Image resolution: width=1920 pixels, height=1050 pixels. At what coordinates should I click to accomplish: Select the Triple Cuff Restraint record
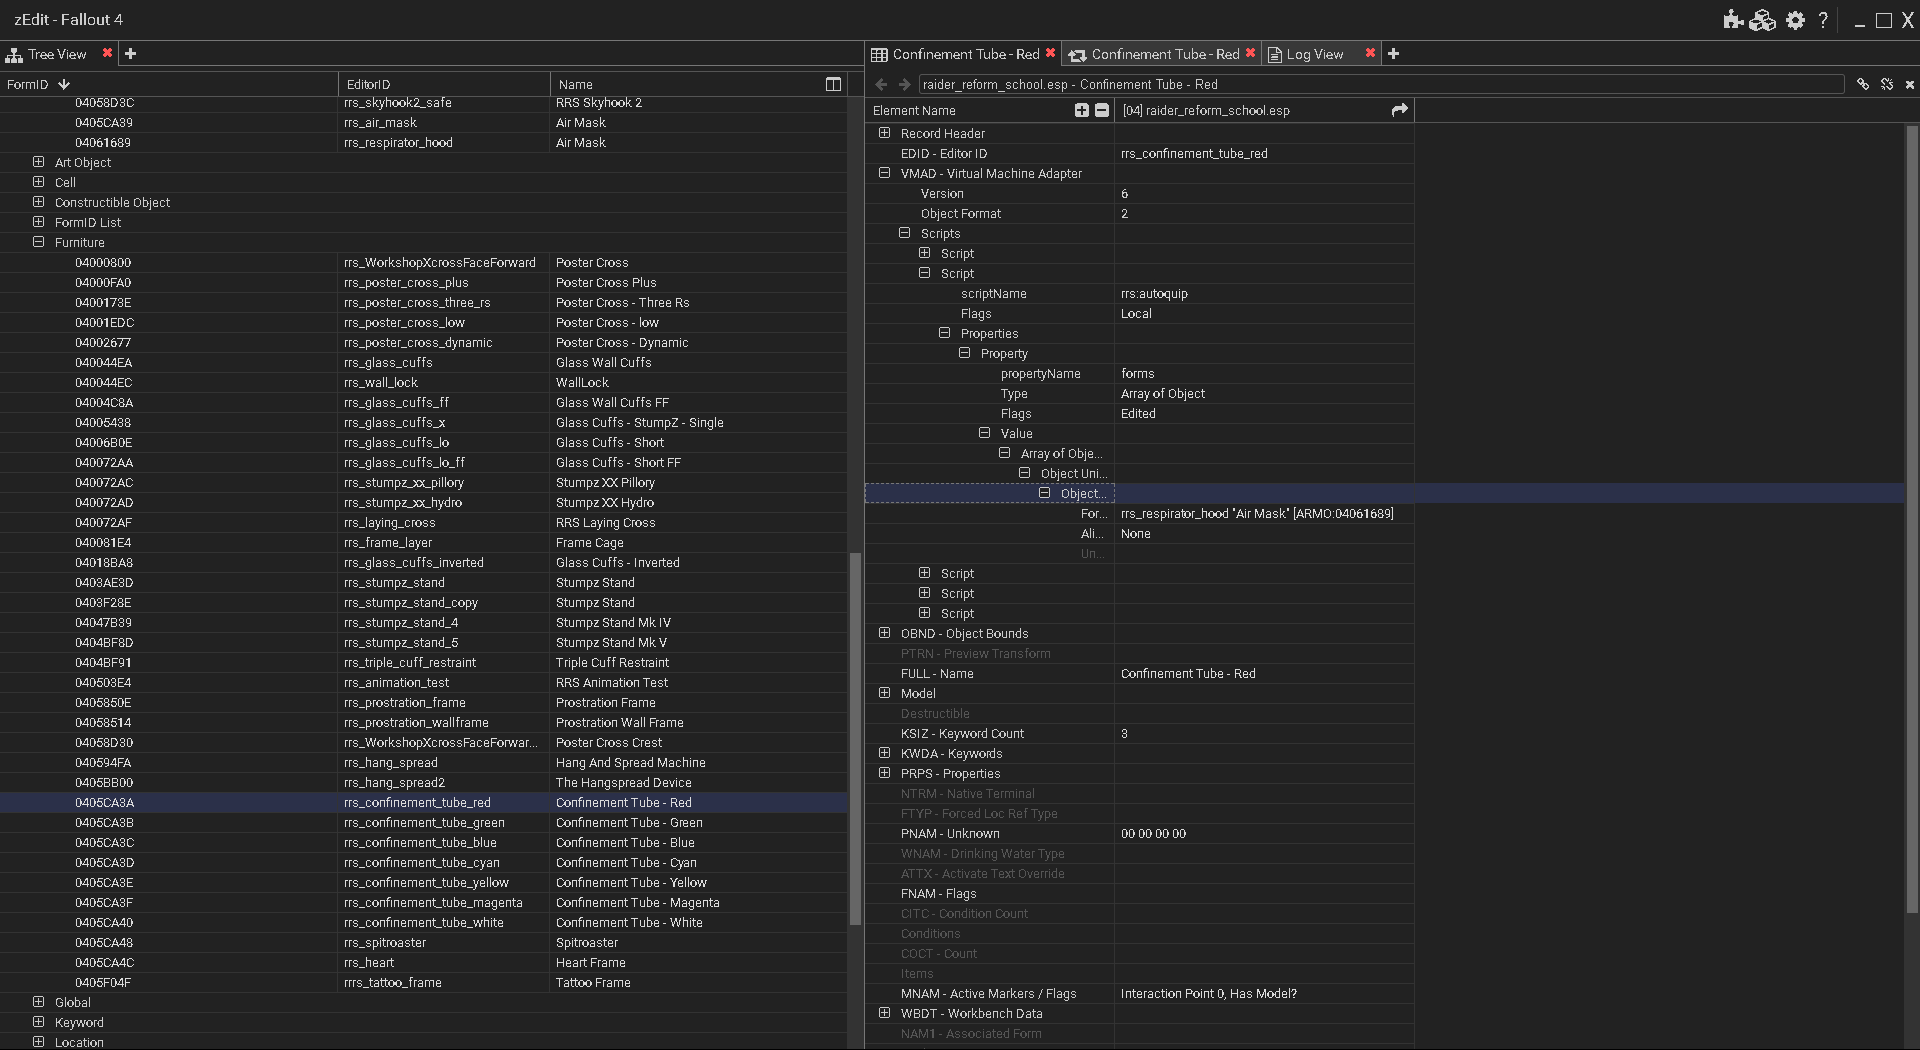(x=424, y=663)
